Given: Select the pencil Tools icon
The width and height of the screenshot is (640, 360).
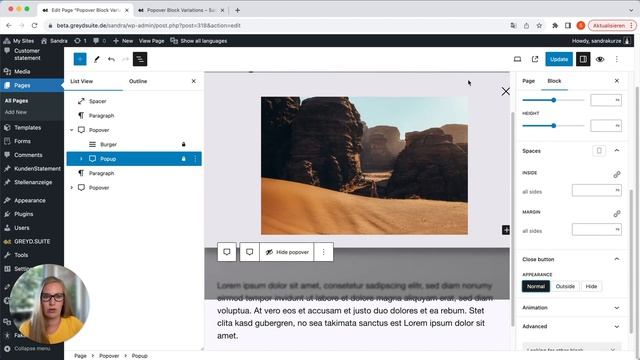Looking at the screenshot, I should pyautogui.click(x=97, y=59).
